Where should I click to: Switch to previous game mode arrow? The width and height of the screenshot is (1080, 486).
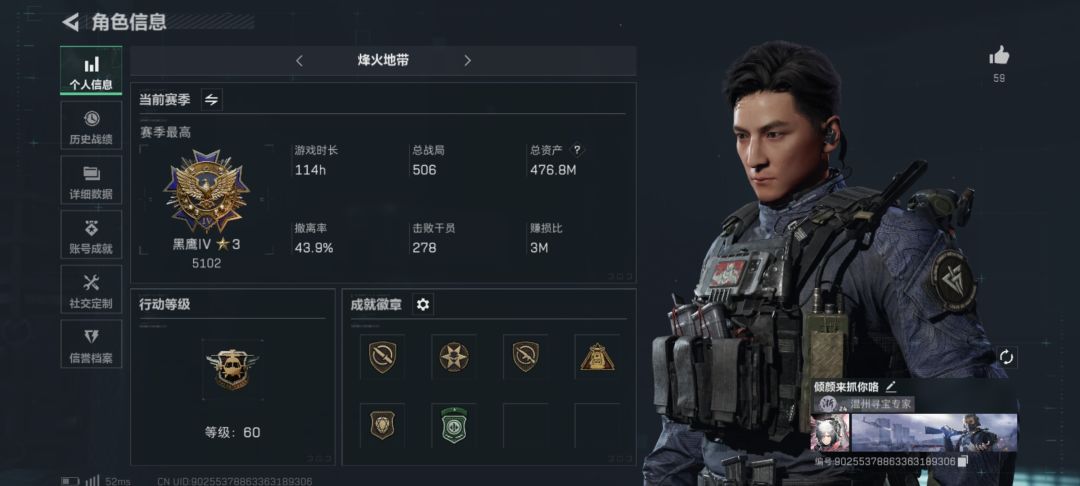click(299, 61)
